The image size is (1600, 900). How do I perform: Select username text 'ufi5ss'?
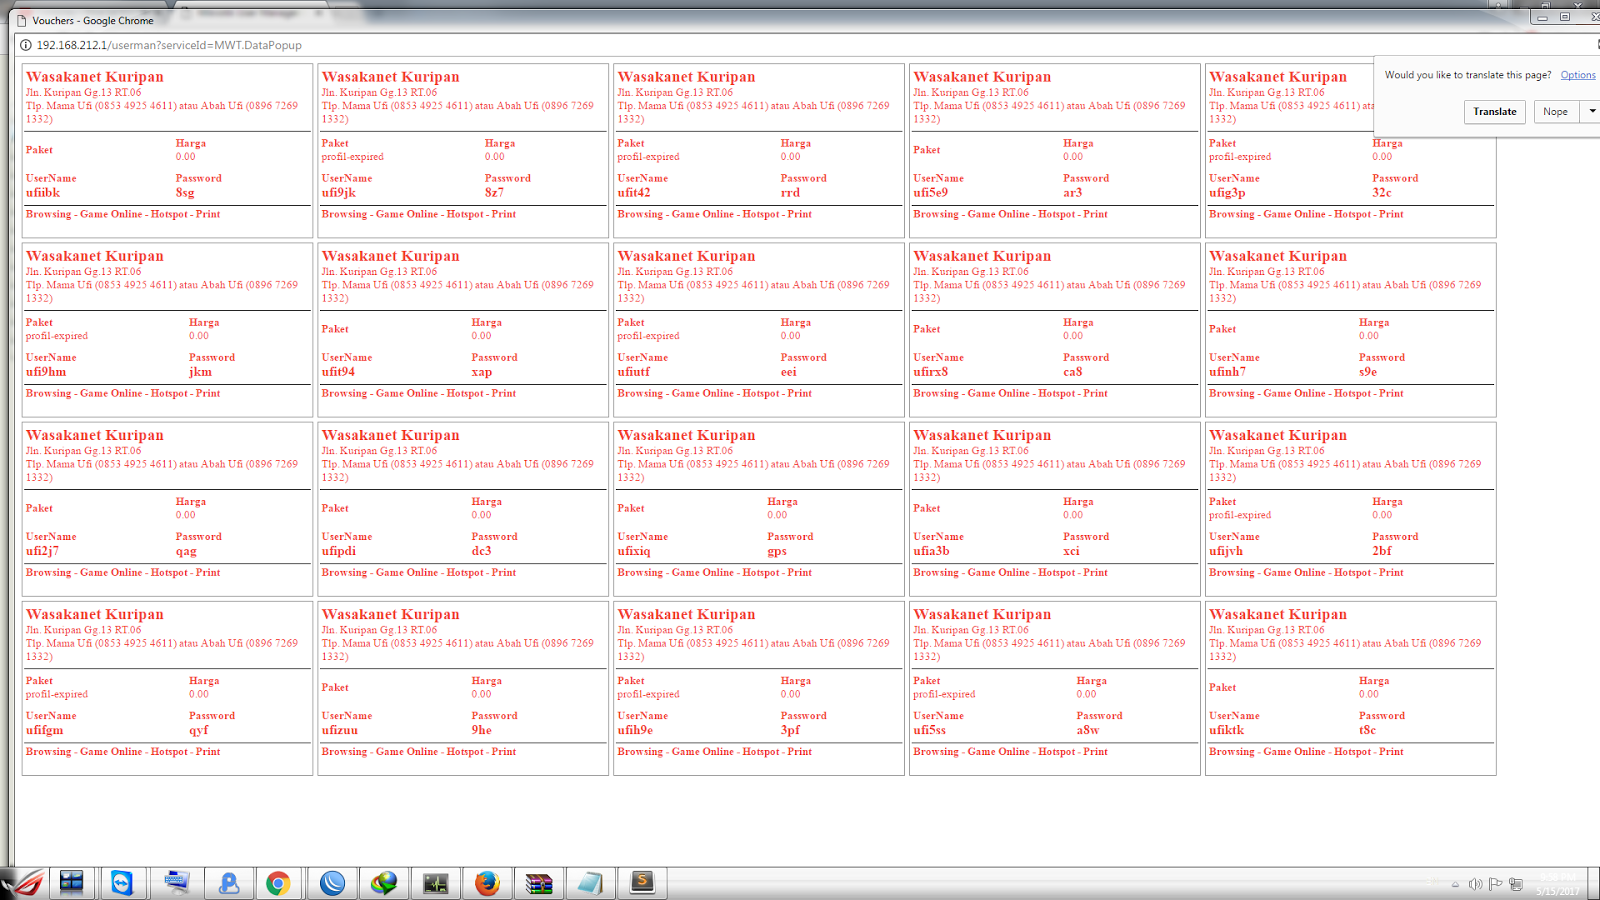(930, 730)
